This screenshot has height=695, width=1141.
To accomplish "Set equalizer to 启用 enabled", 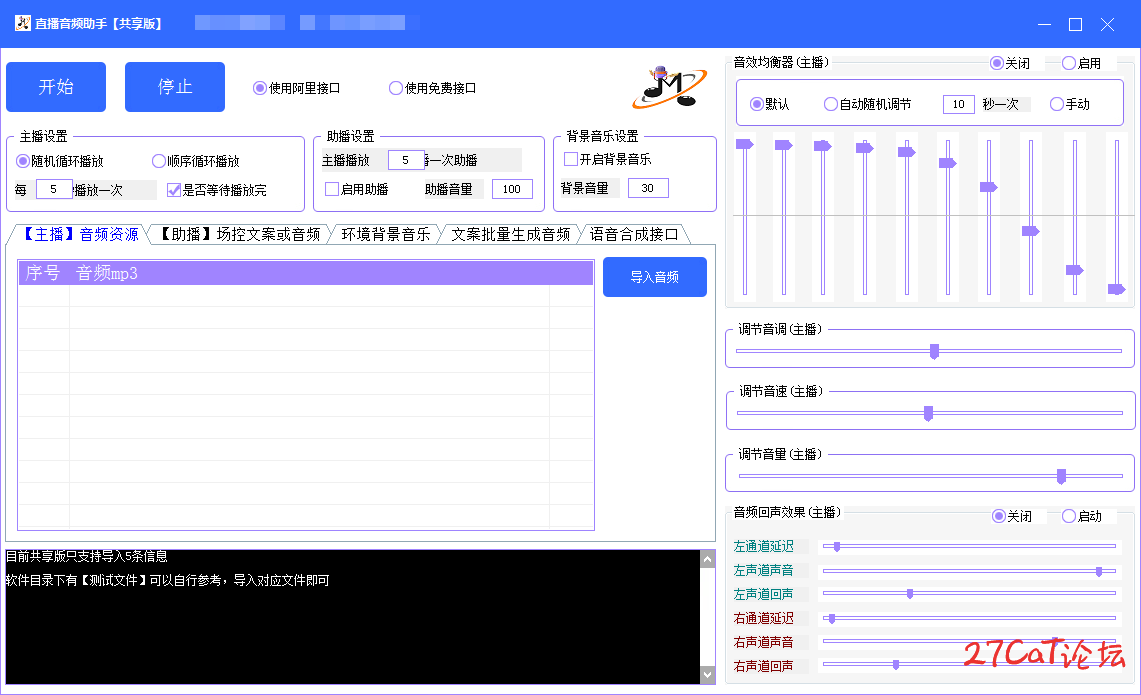I will pos(1081,63).
